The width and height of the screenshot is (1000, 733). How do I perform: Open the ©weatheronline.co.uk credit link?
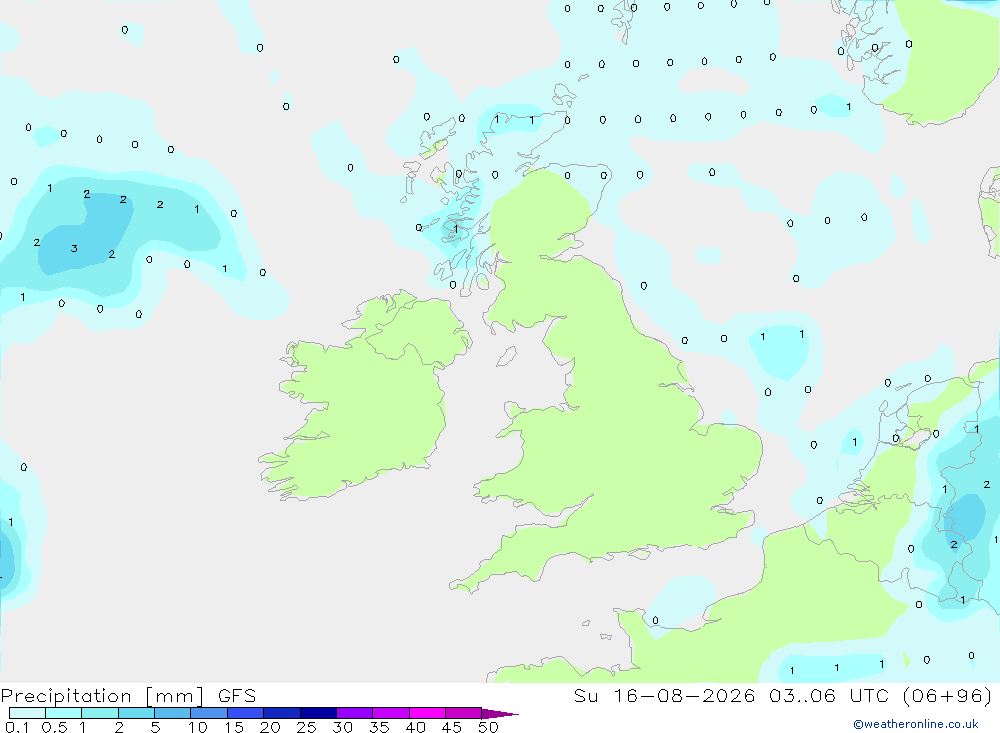point(915,724)
